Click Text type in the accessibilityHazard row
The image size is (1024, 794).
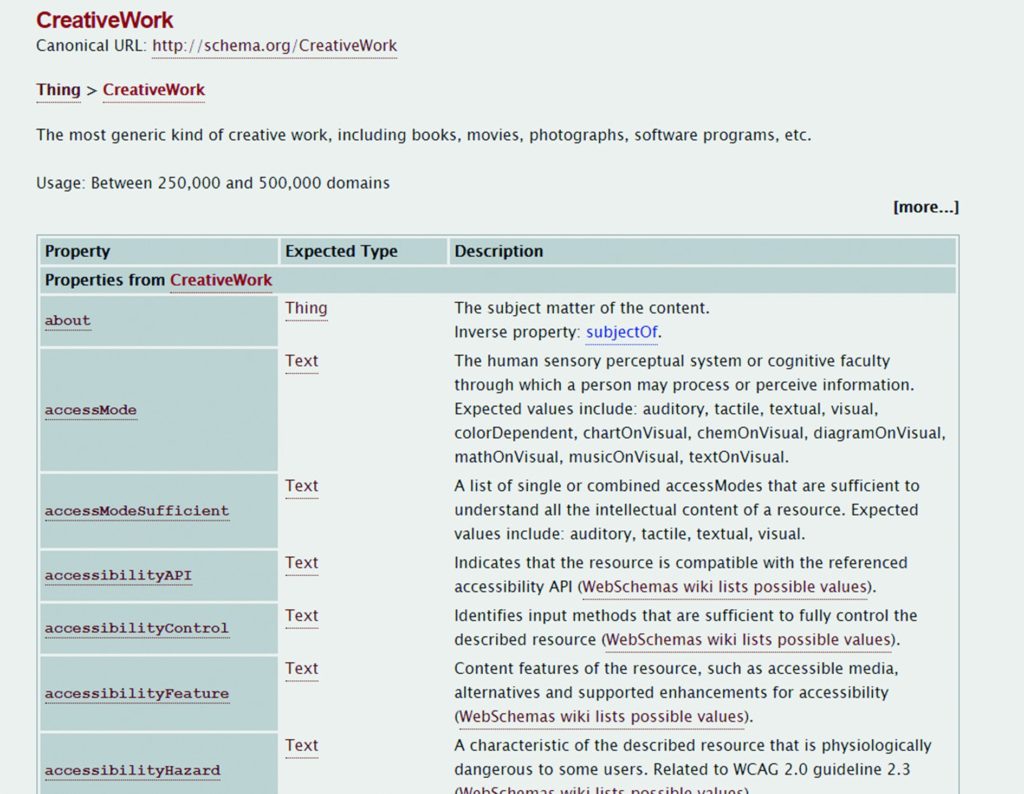tap(302, 746)
